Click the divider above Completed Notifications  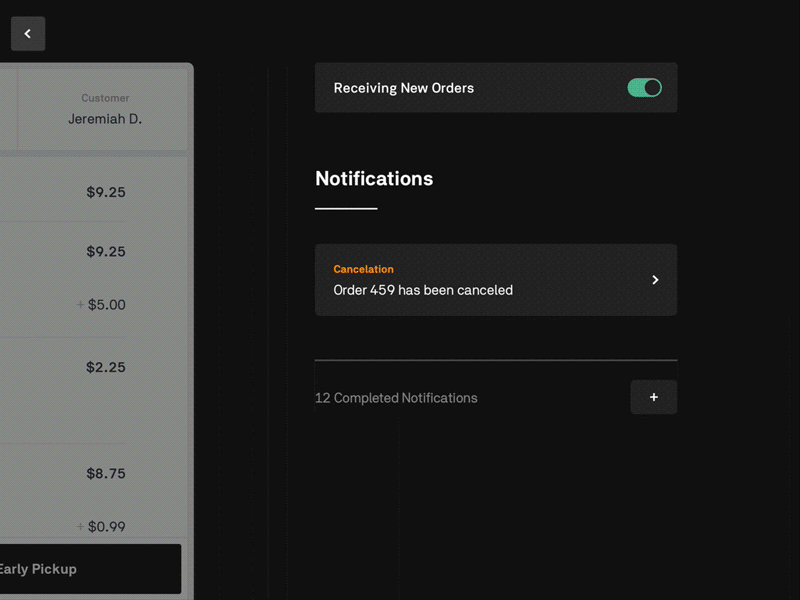(495, 360)
